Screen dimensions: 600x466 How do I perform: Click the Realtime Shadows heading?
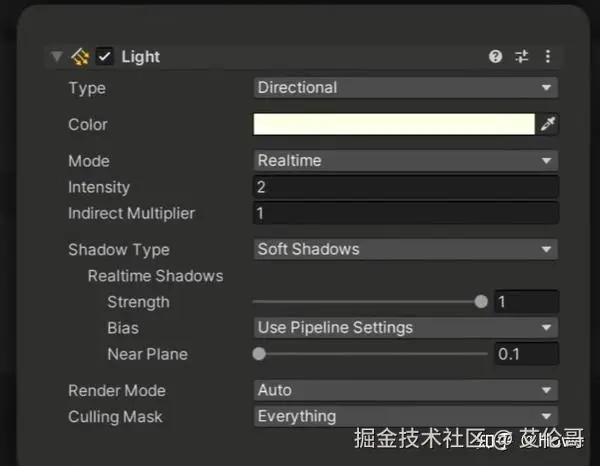pos(155,276)
